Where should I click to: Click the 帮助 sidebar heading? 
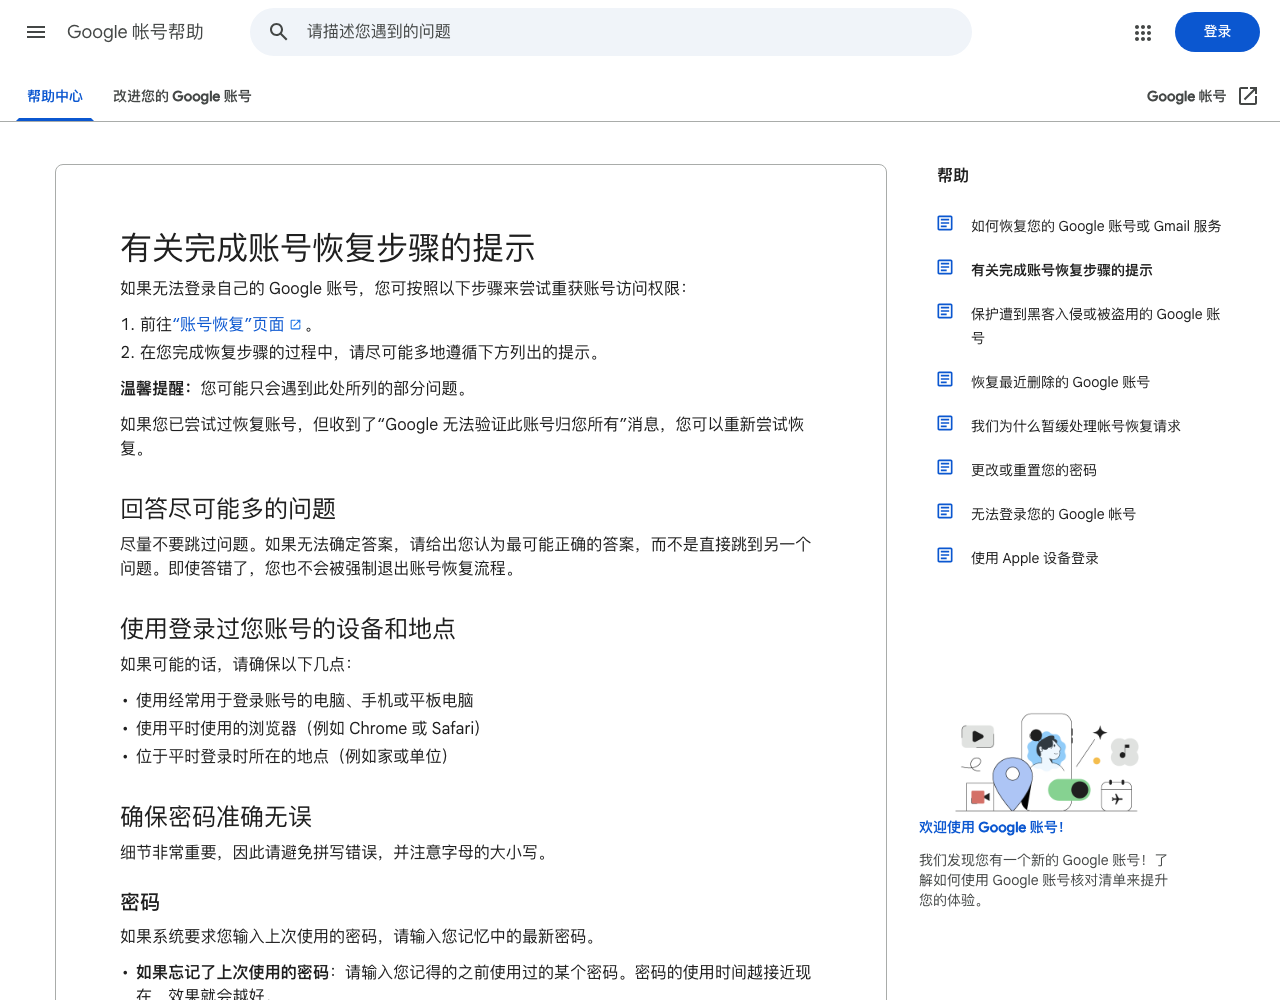(x=953, y=175)
